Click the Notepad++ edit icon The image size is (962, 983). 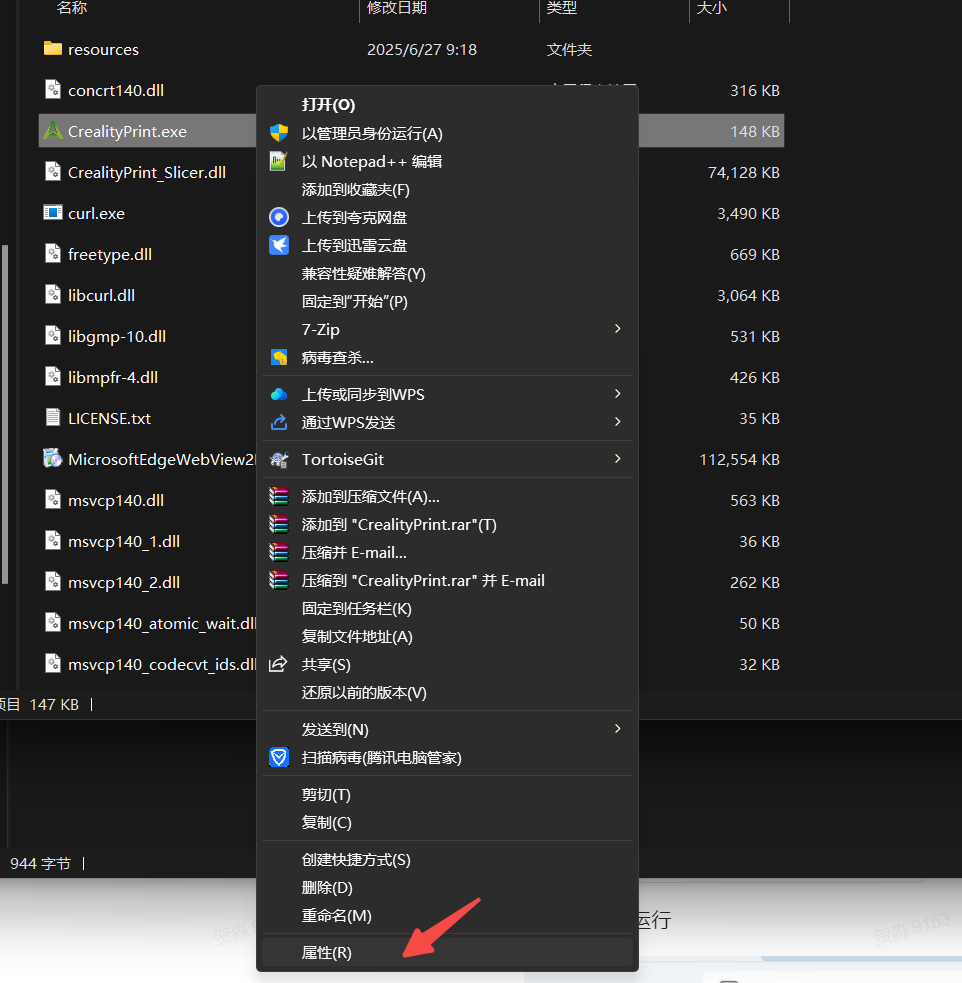tap(279, 161)
